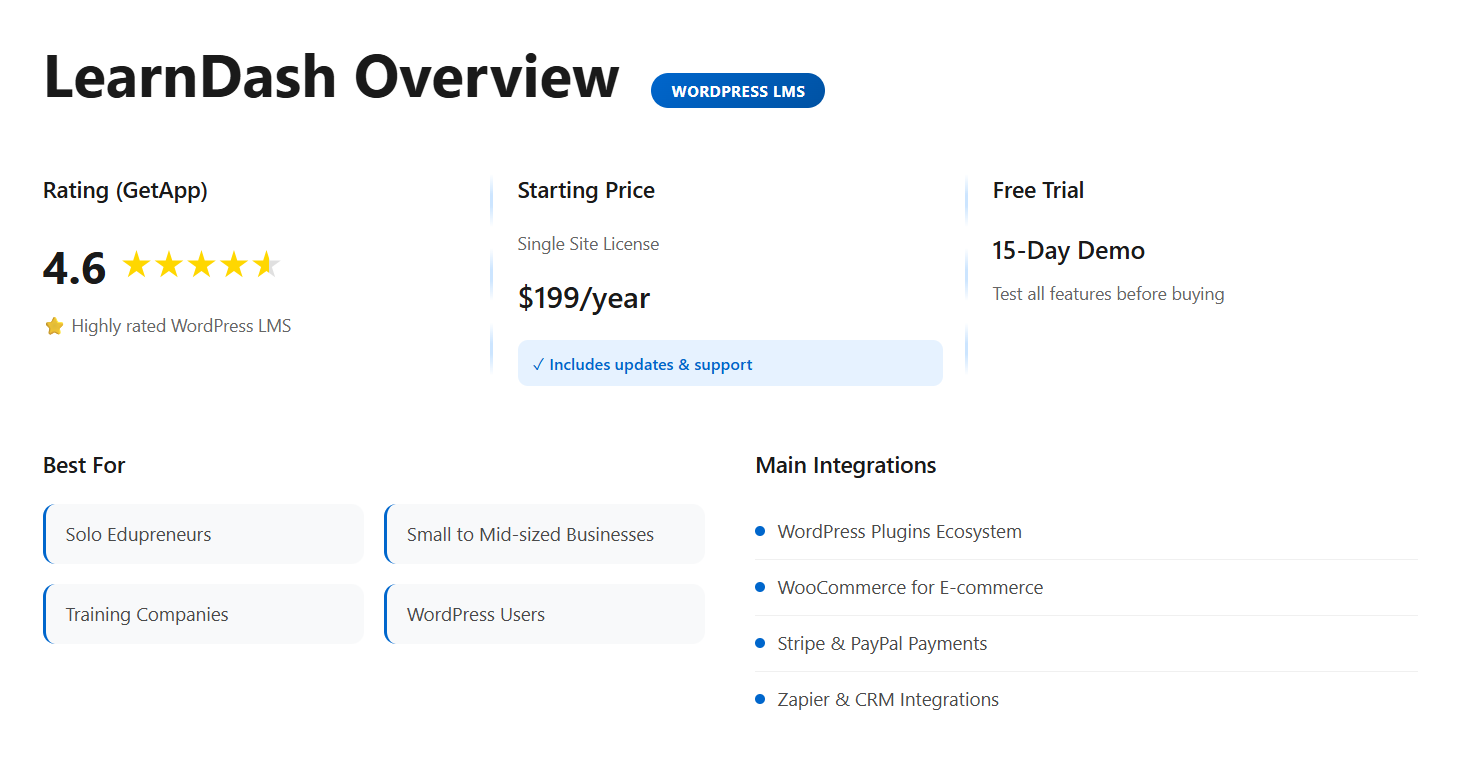
Task: Click the 15-Day Demo text
Action: coord(1068,250)
